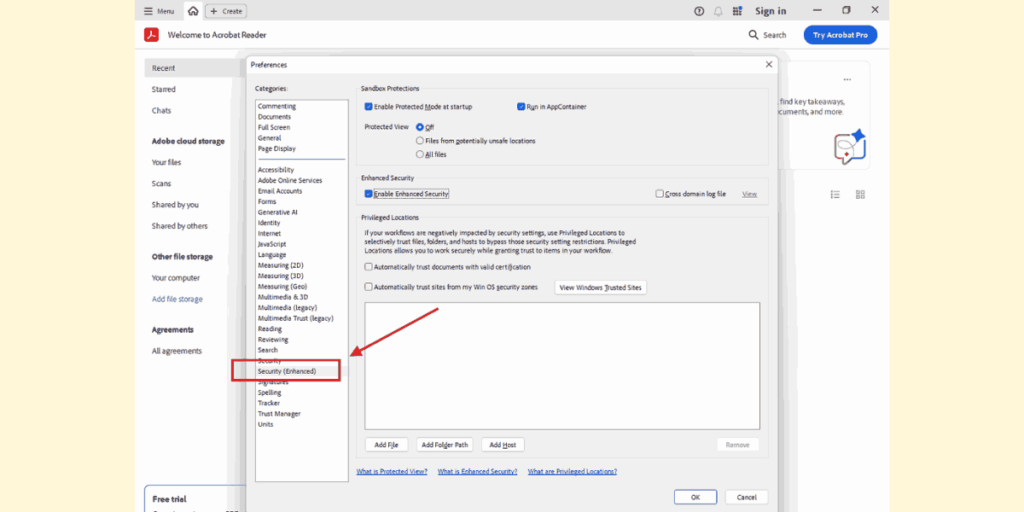Open the three-dots menu on the card
The width and height of the screenshot is (1024, 512).
[847, 80]
